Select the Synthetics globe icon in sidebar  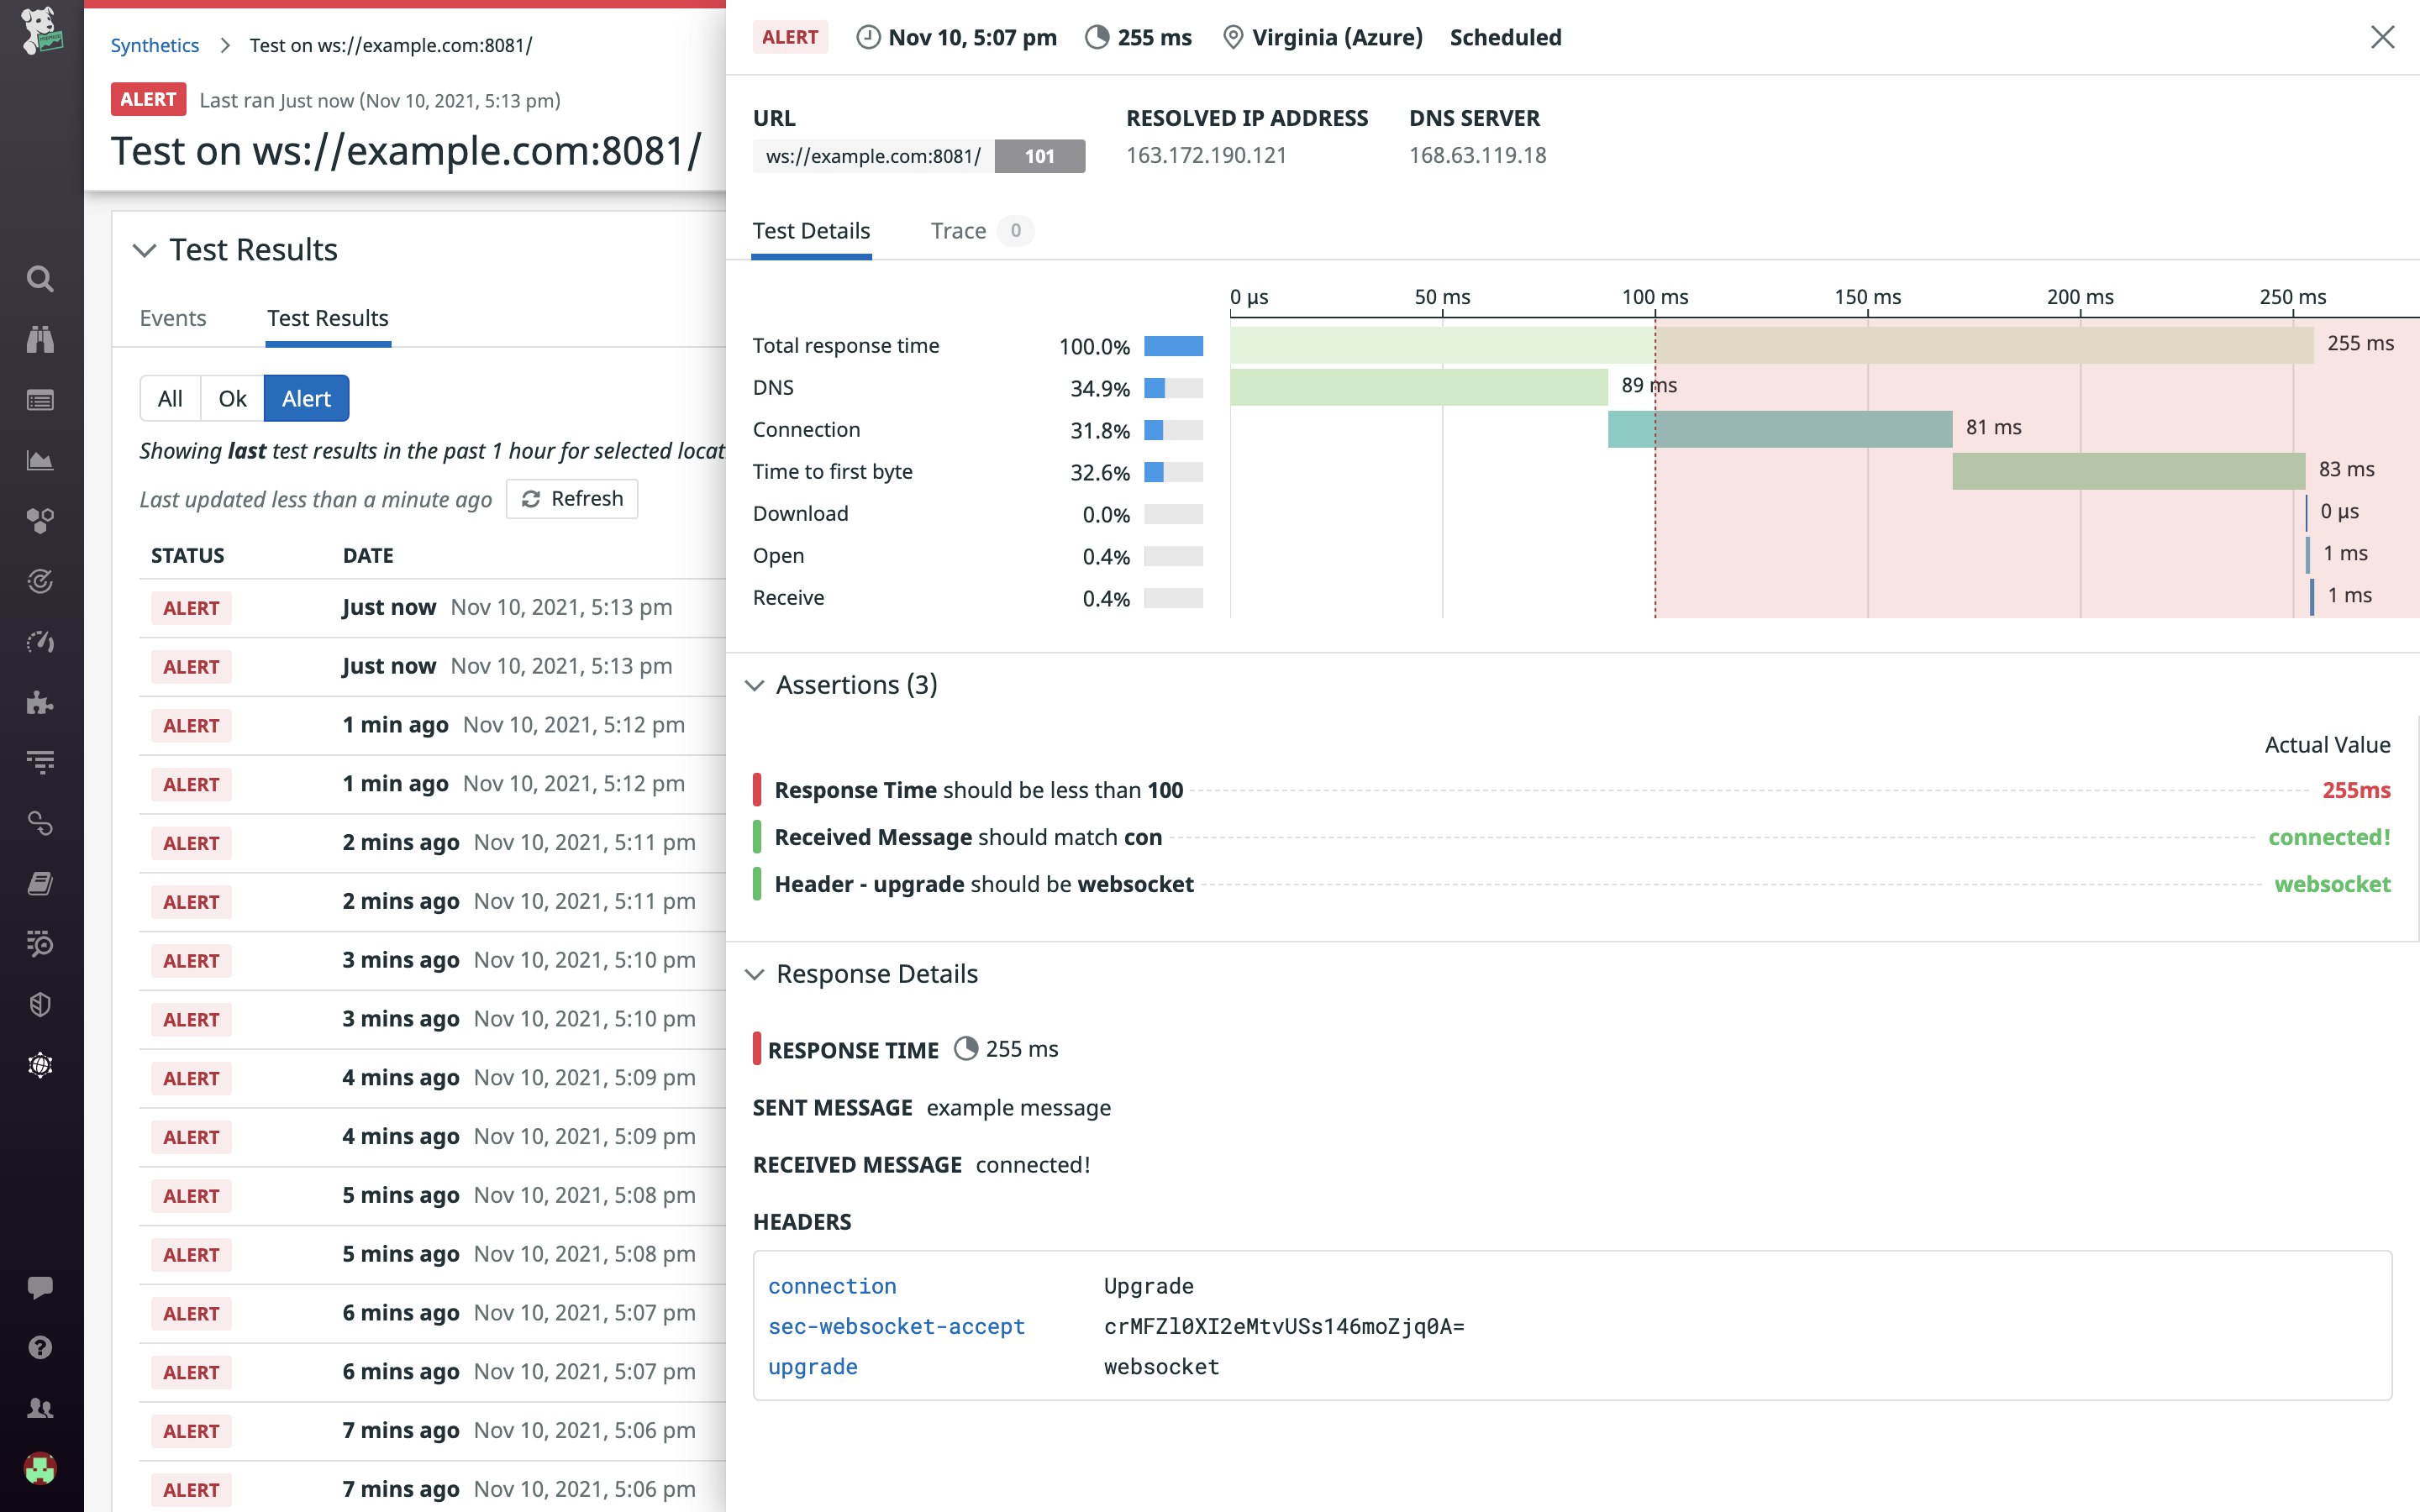(x=40, y=1065)
